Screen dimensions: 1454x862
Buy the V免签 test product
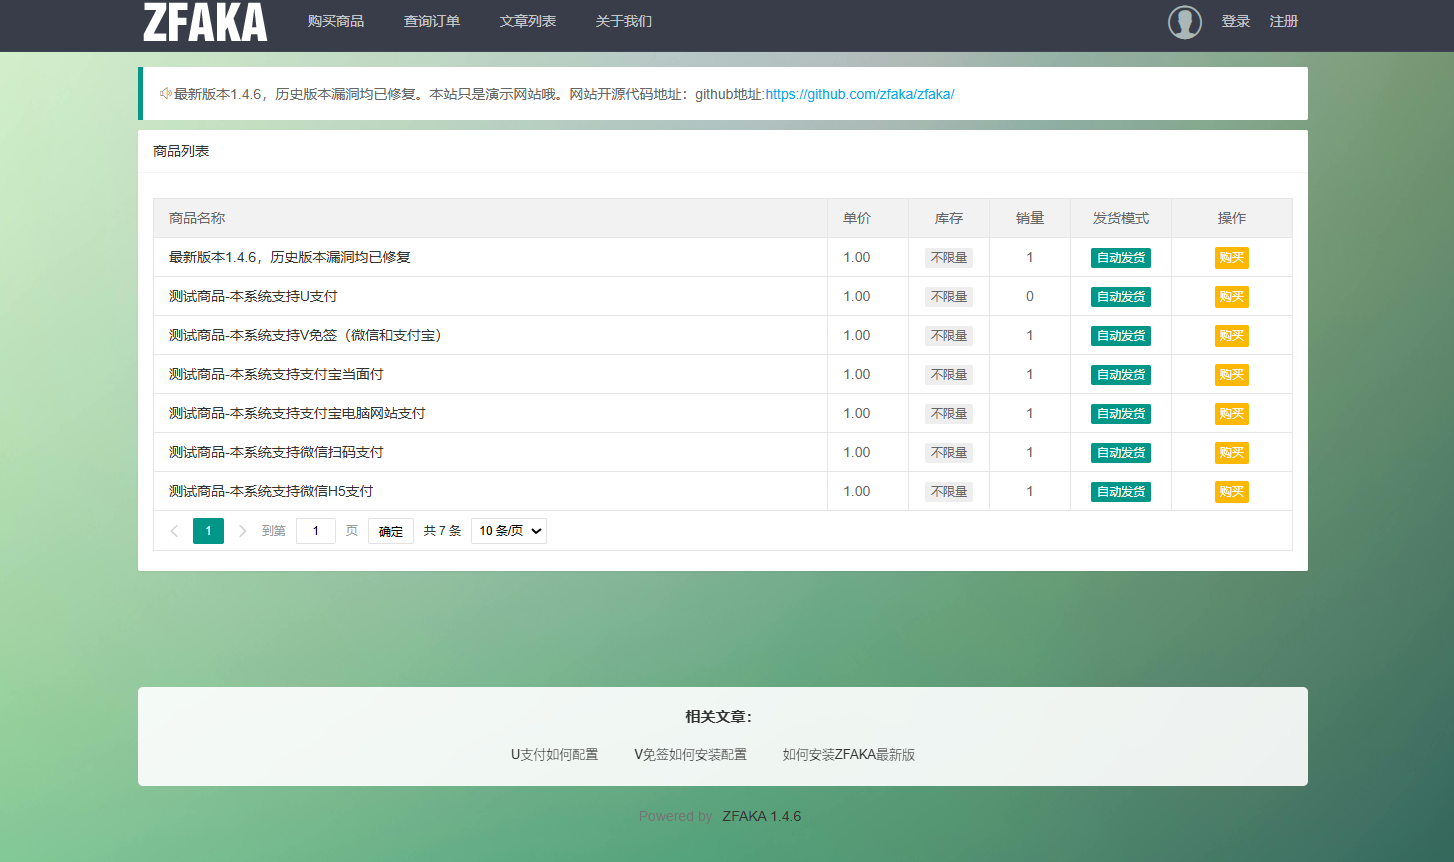[x=1232, y=336]
